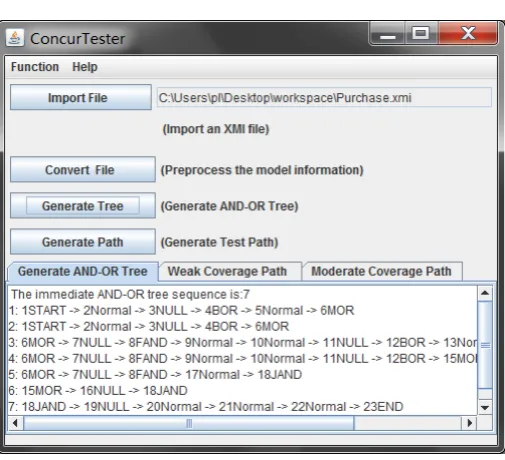Switch to the Weak Coverage Path tab

tap(230, 271)
